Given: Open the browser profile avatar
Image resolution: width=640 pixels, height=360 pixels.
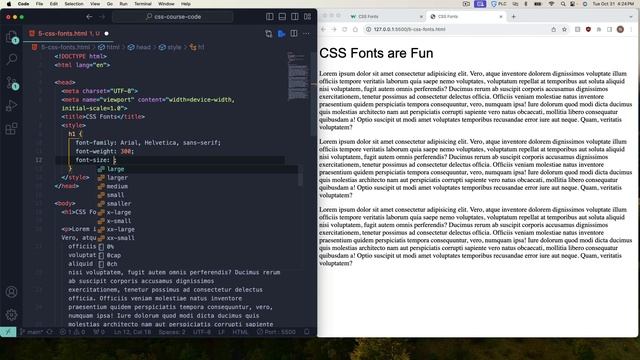Looking at the screenshot, I should pos(620,29).
